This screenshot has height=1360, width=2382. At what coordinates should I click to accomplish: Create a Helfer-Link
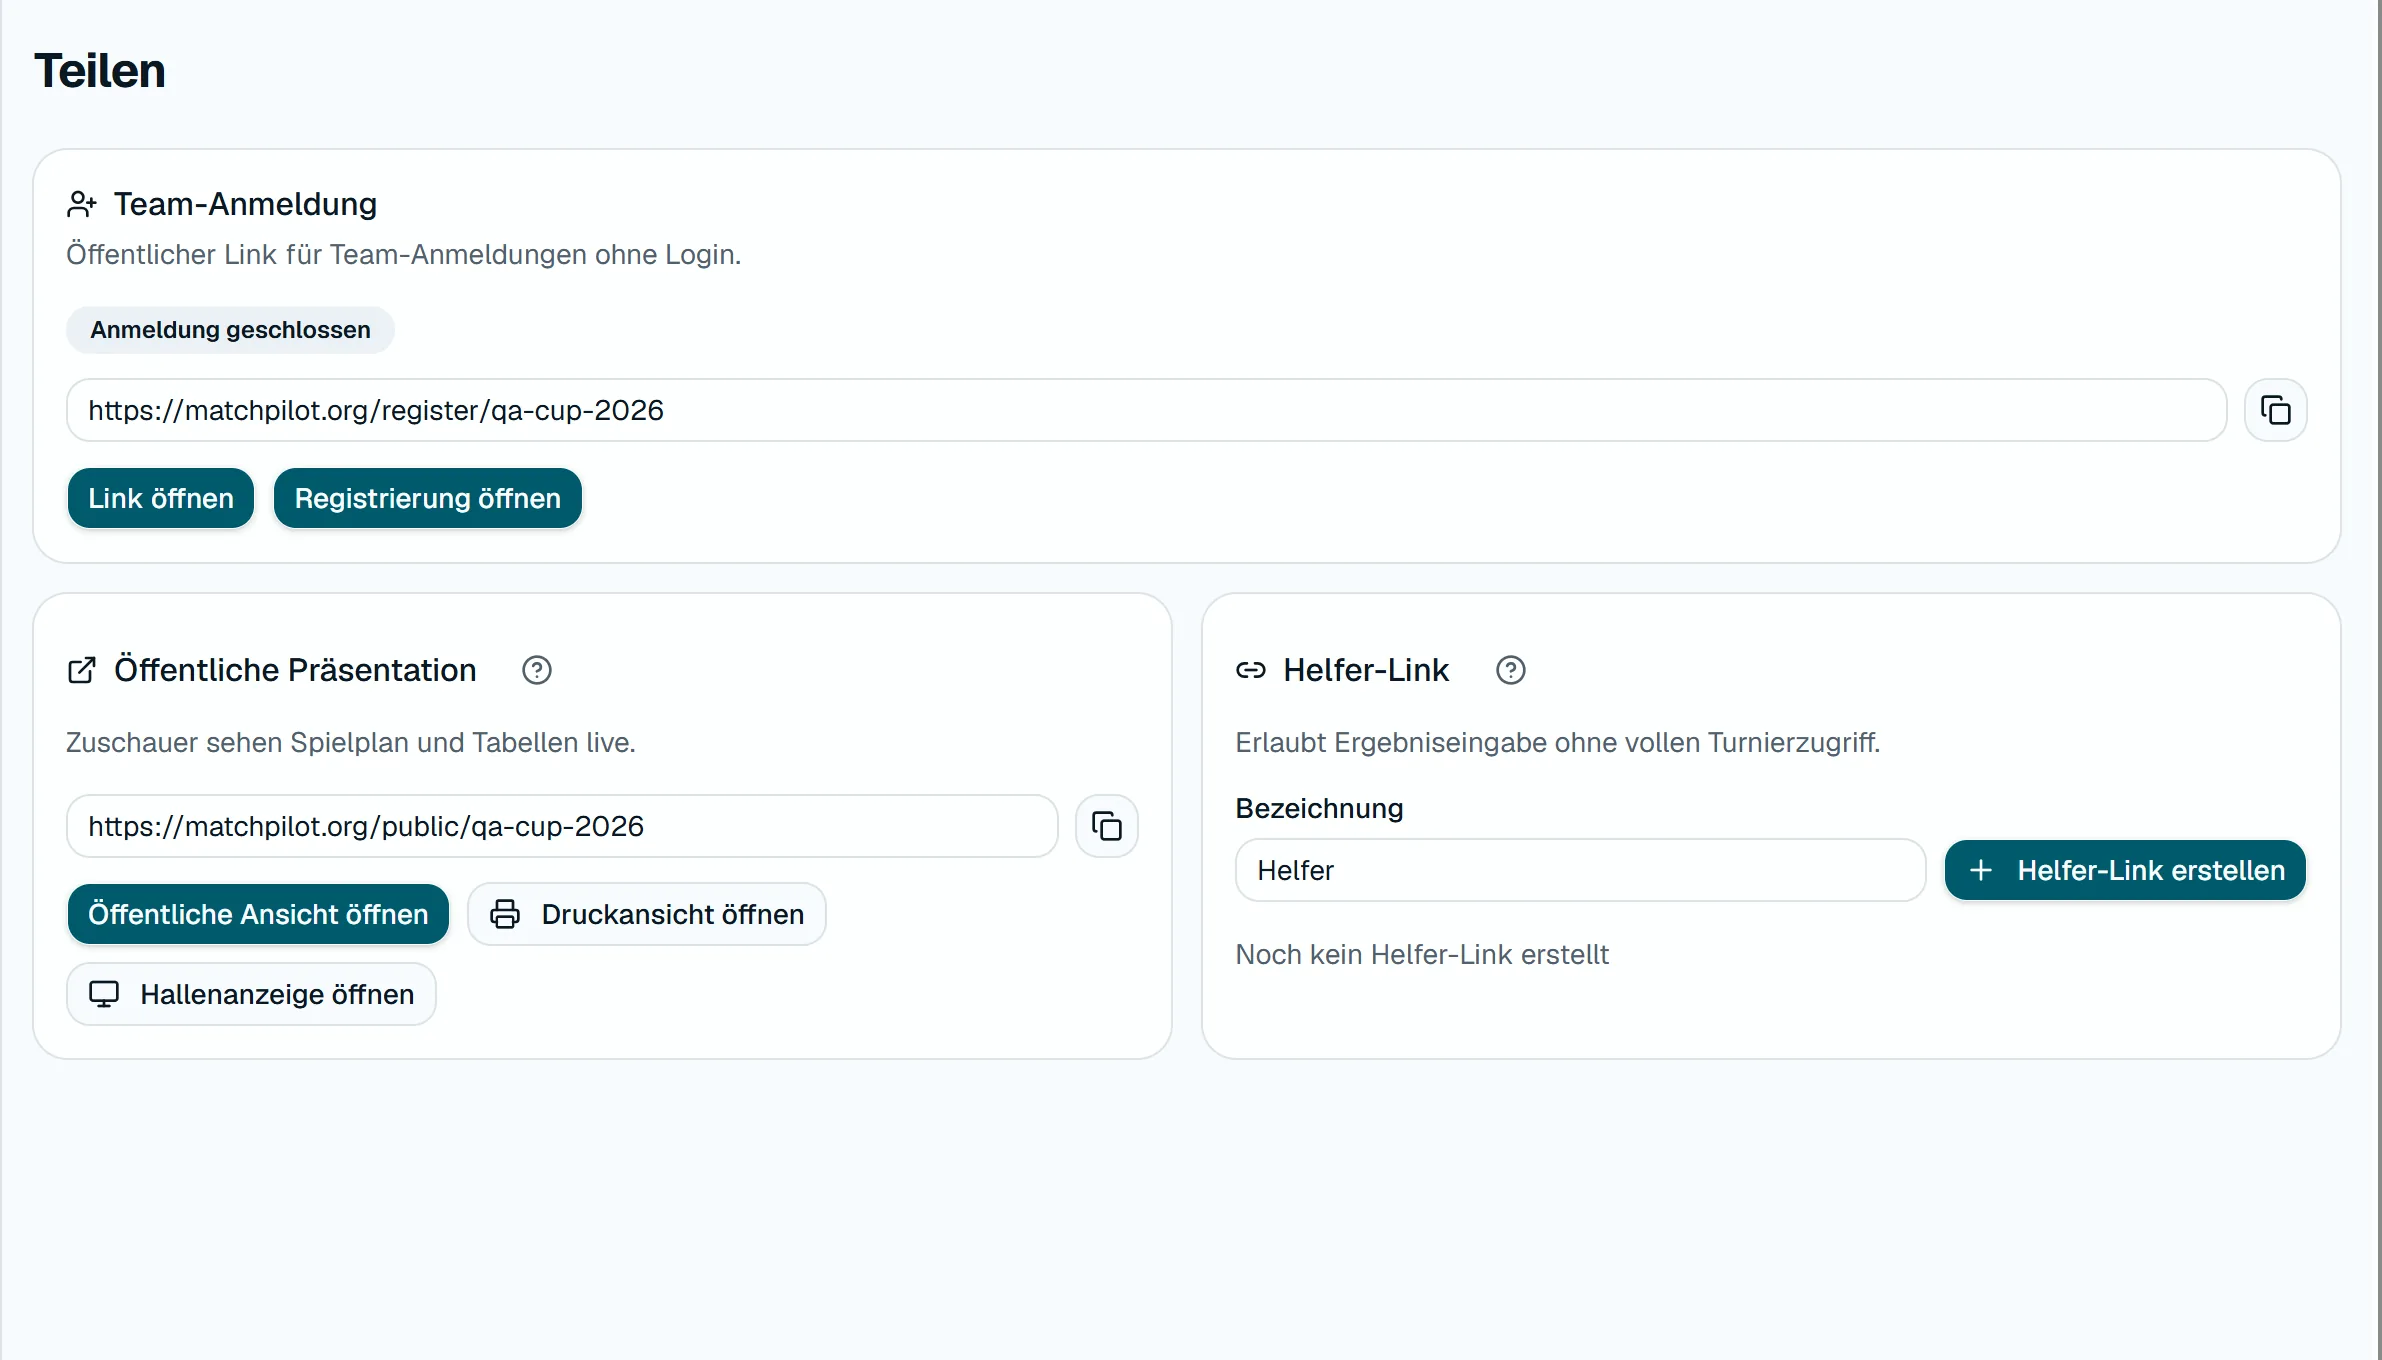(2125, 870)
